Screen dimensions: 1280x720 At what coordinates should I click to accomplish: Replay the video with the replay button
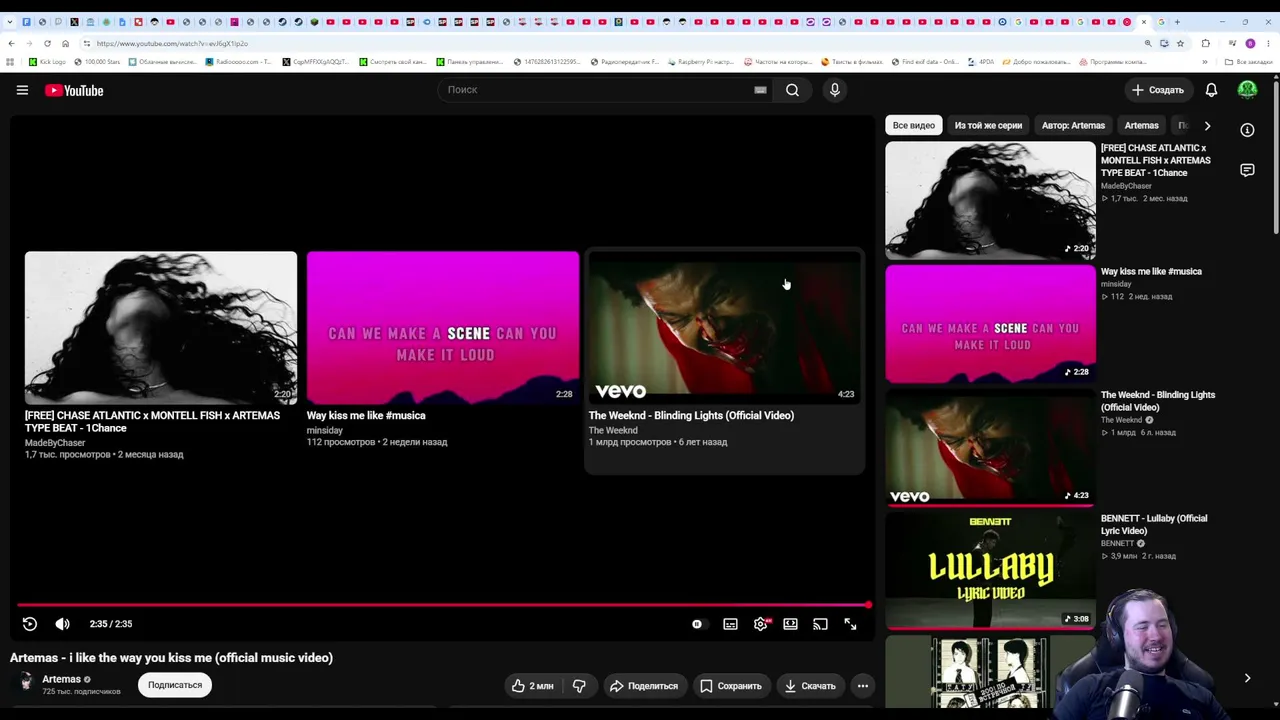30,624
